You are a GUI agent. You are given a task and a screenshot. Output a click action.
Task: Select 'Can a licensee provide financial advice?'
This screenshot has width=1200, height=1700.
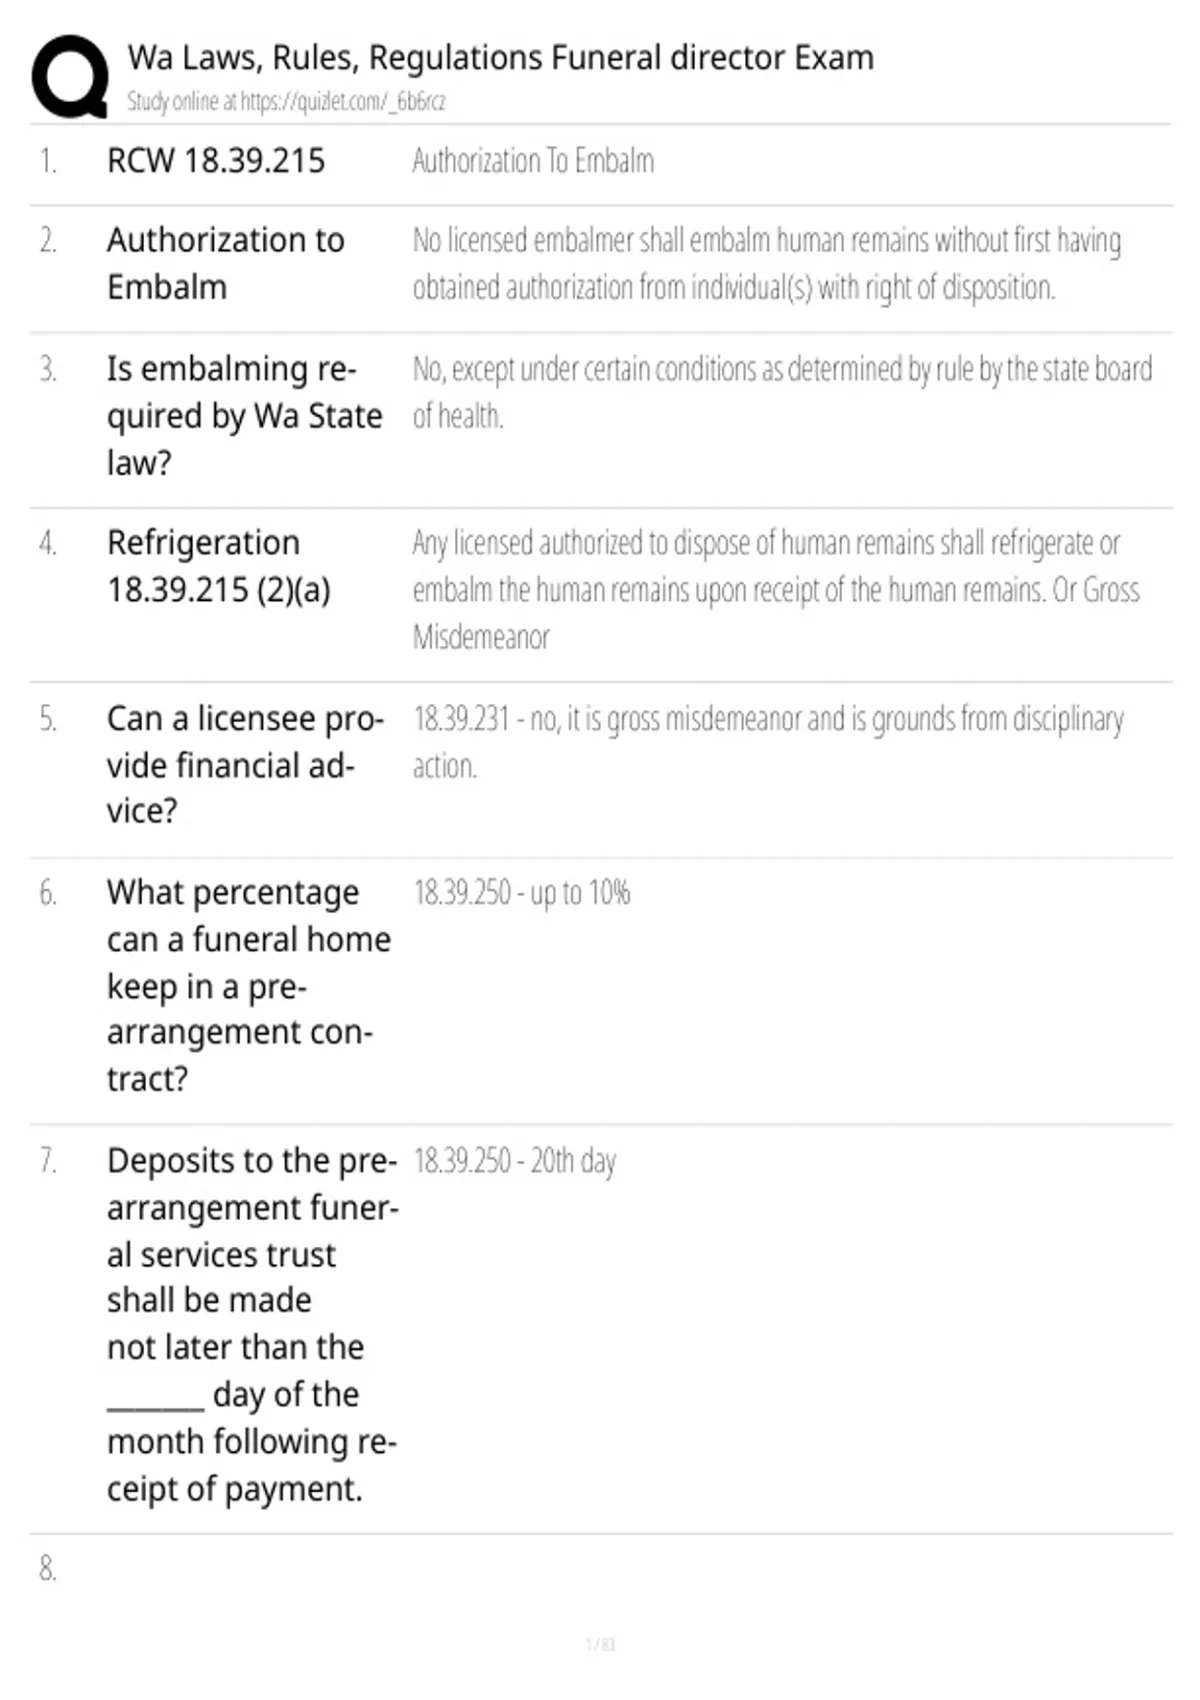[x=245, y=765]
